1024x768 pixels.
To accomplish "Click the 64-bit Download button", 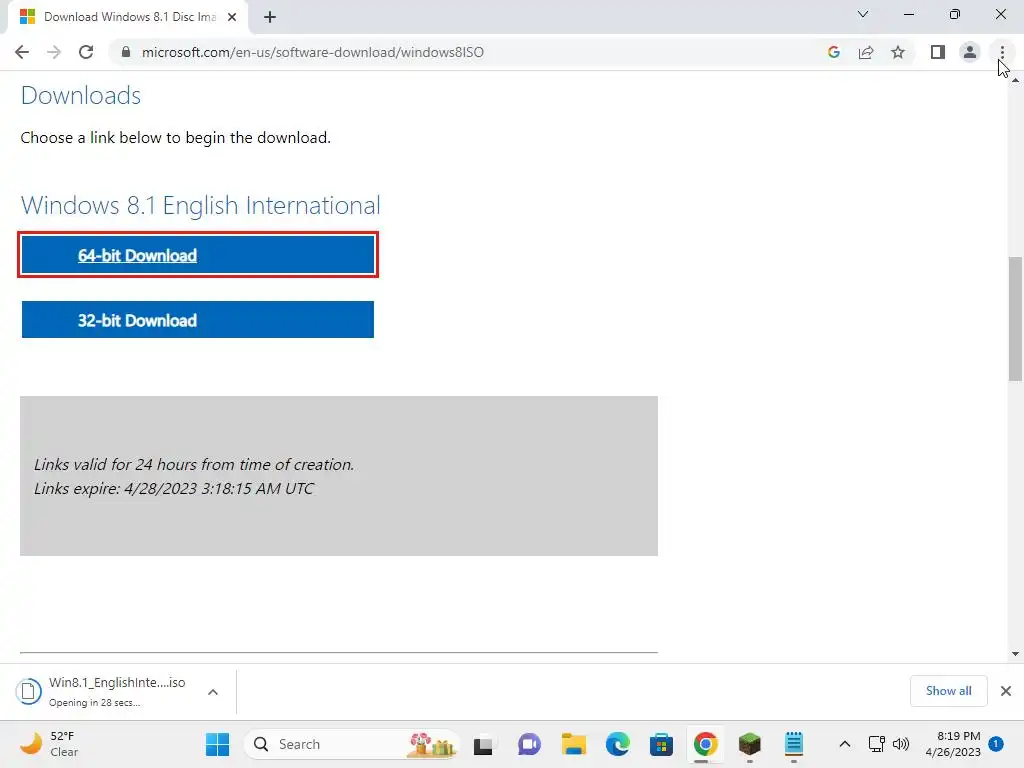I will pos(198,255).
